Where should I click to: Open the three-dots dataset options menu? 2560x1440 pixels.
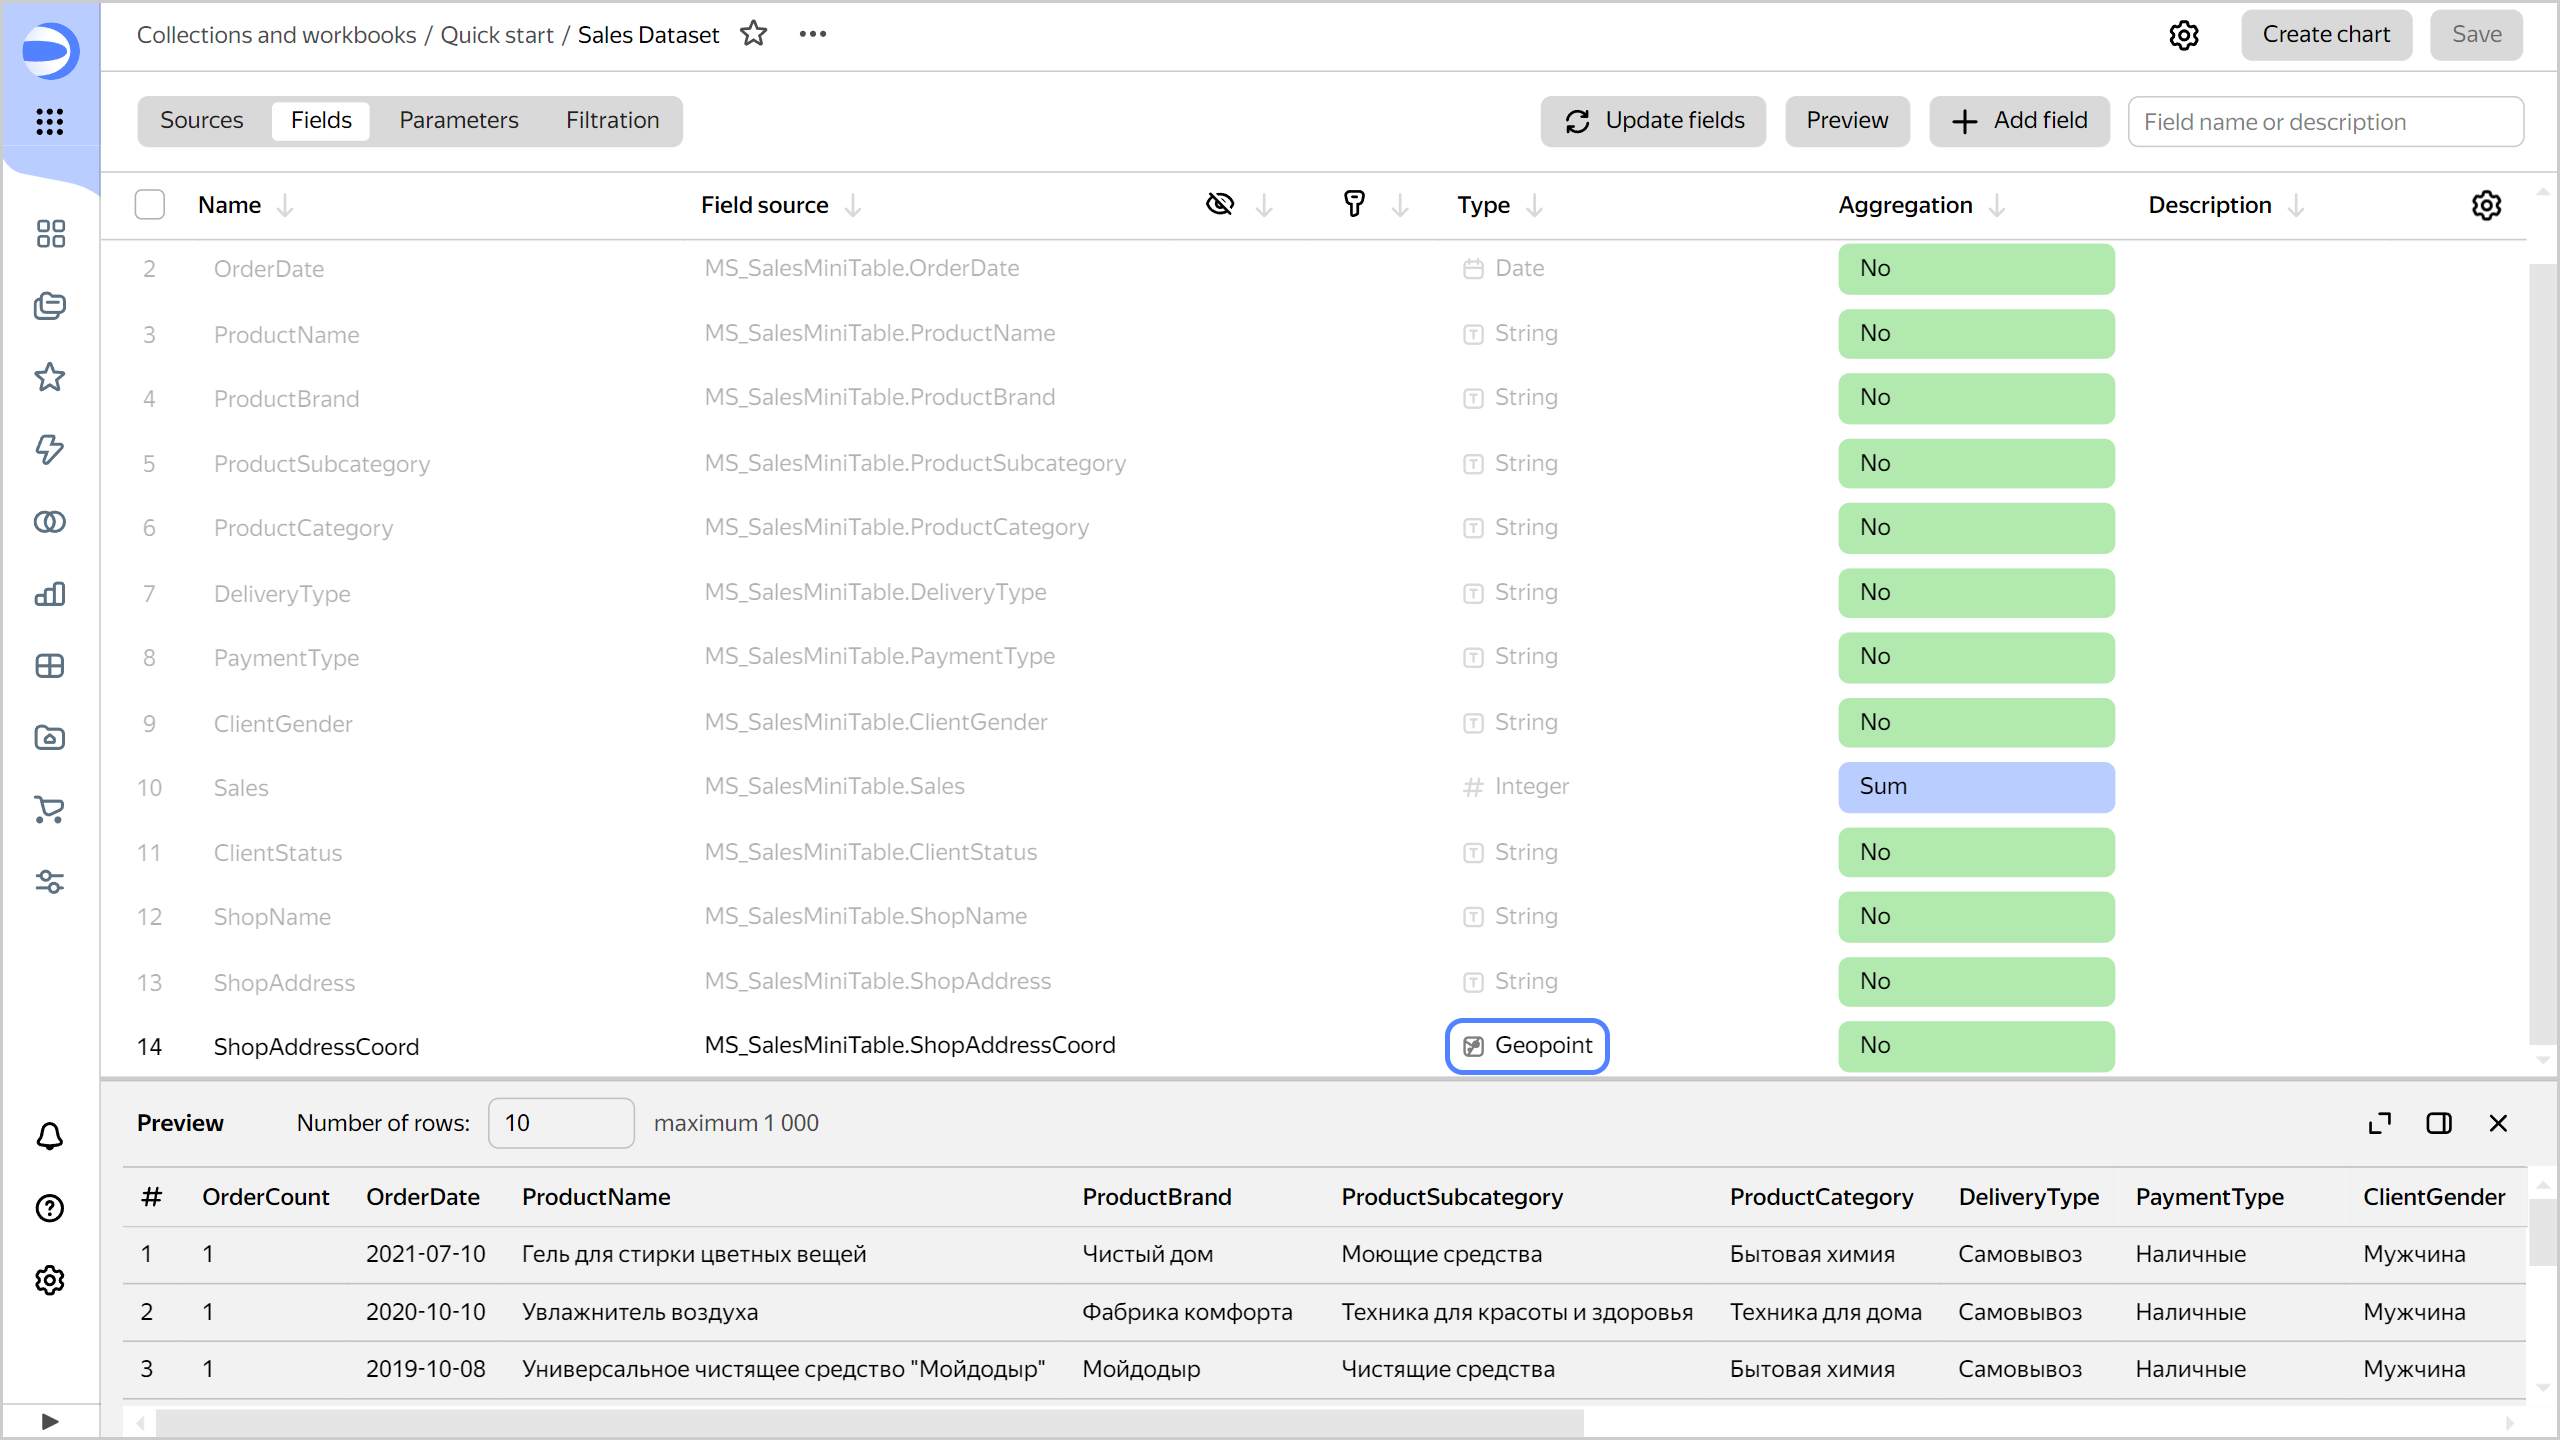tap(812, 34)
